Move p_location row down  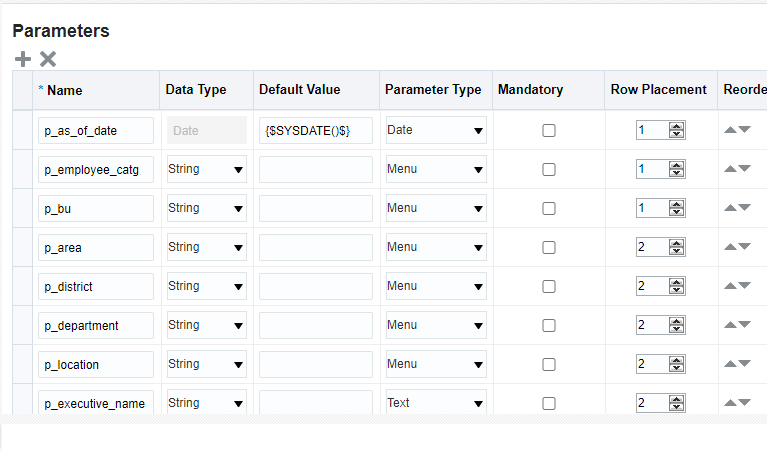click(744, 363)
